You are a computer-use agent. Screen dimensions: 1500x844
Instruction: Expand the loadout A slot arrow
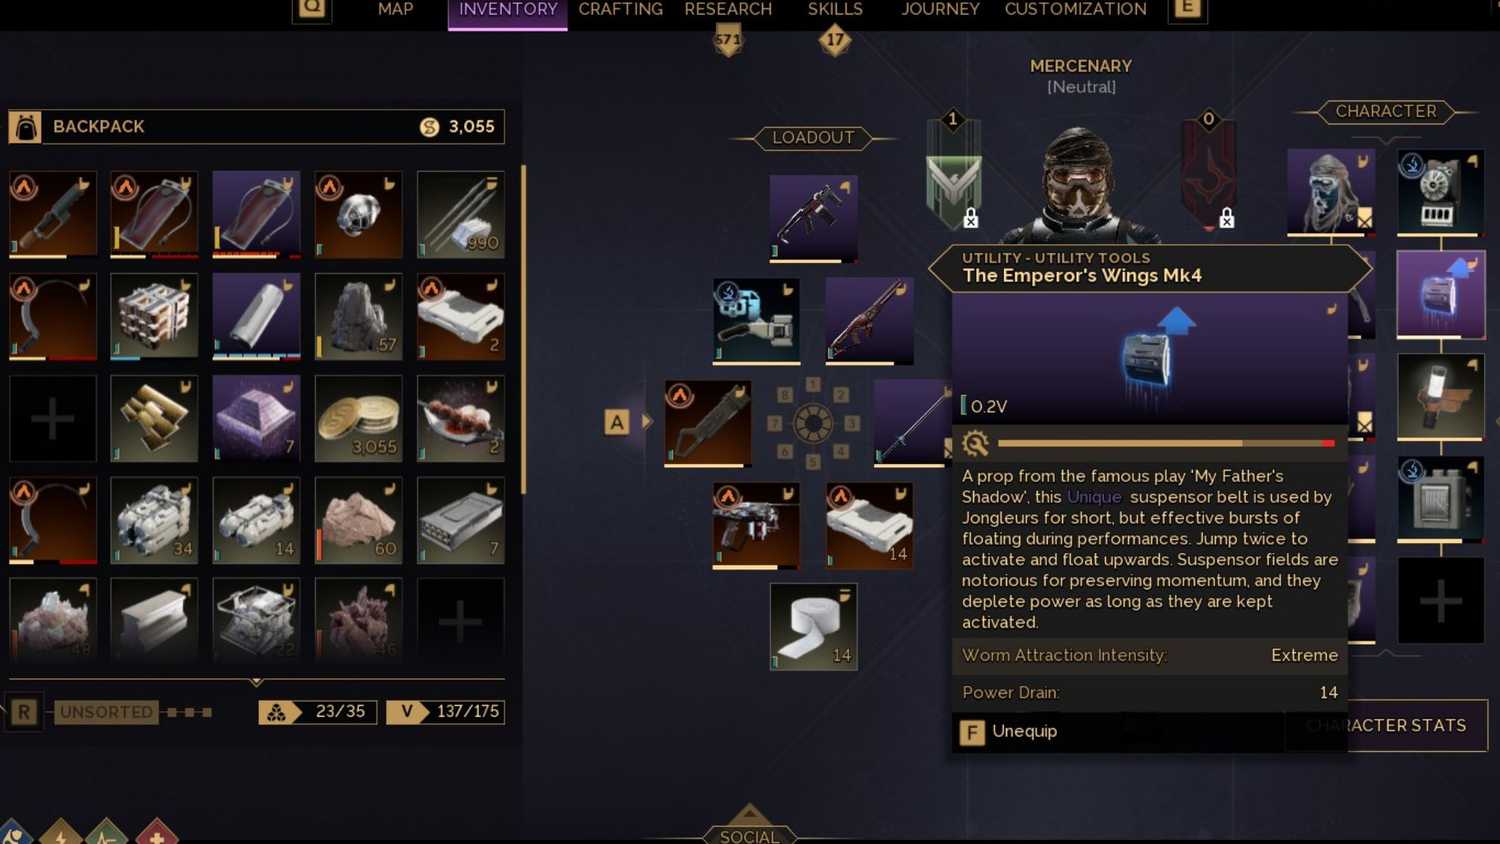click(647, 422)
